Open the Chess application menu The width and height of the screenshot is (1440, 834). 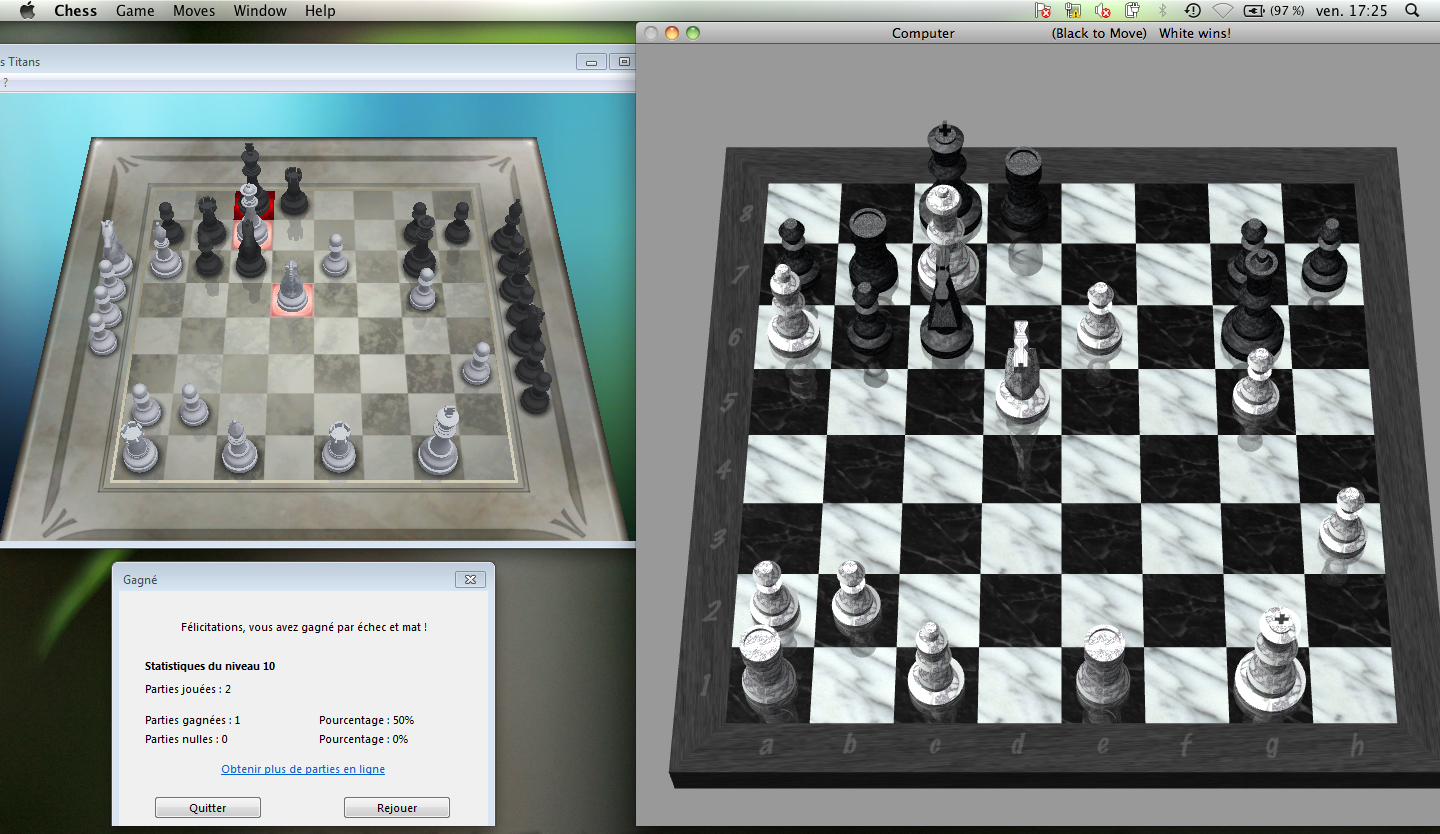[76, 11]
